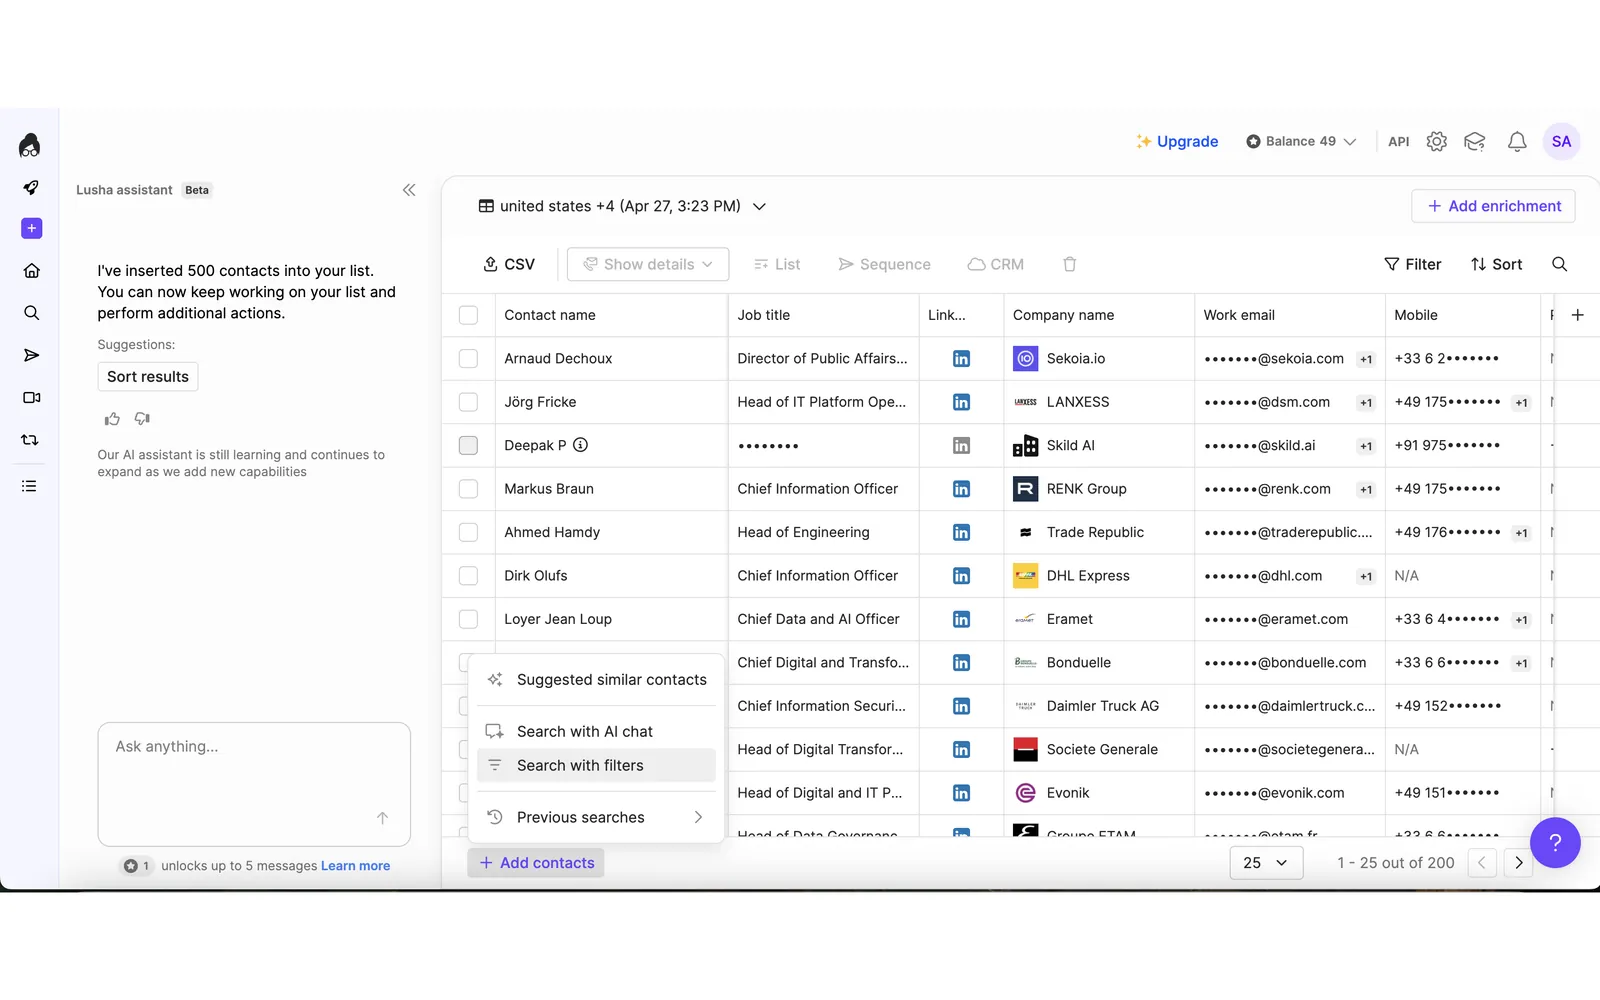
Task: Give thumbs up to assistant reply
Action: click(x=112, y=419)
